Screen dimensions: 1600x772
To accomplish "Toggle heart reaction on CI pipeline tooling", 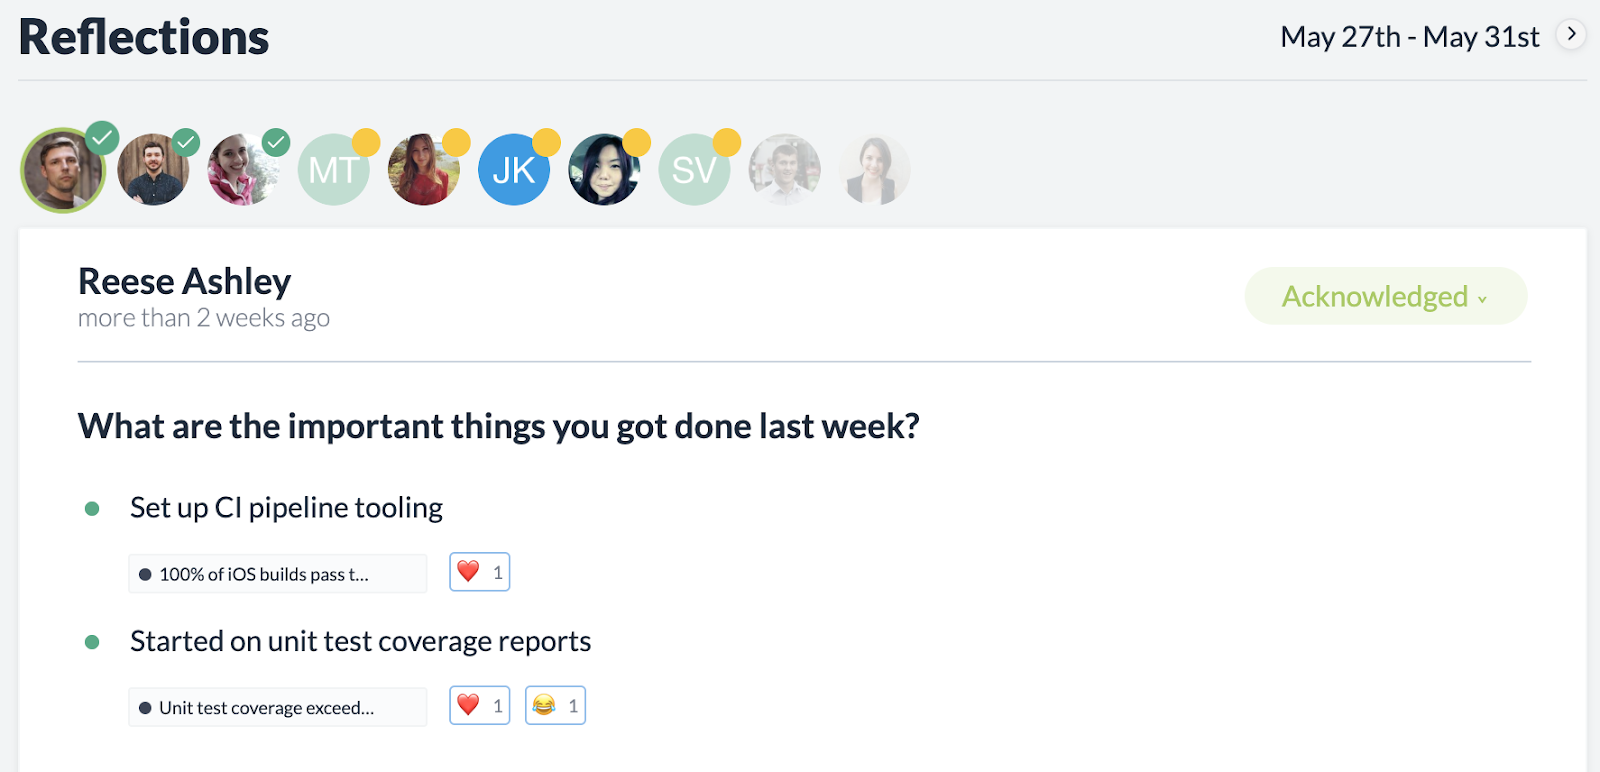I will (x=480, y=572).
